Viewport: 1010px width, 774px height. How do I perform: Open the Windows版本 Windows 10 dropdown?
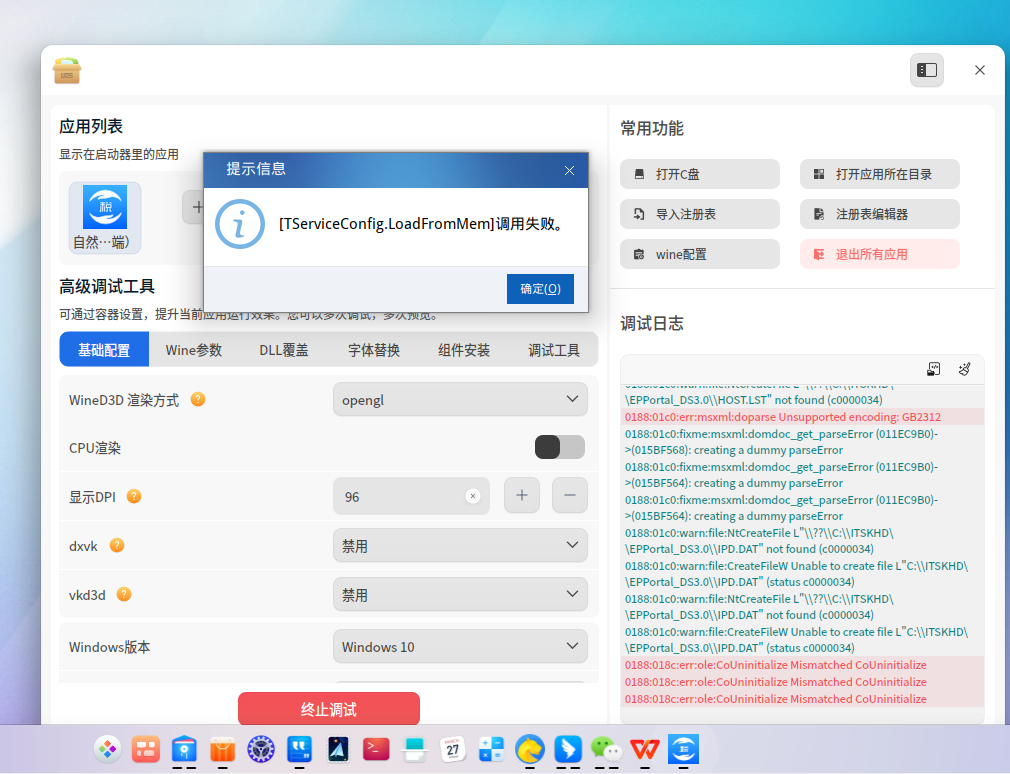(x=460, y=646)
